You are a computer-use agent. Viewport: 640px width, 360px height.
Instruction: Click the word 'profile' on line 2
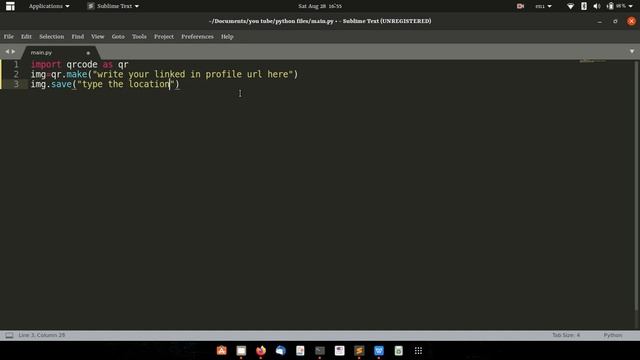pyautogui.click(x=223, y=74)
